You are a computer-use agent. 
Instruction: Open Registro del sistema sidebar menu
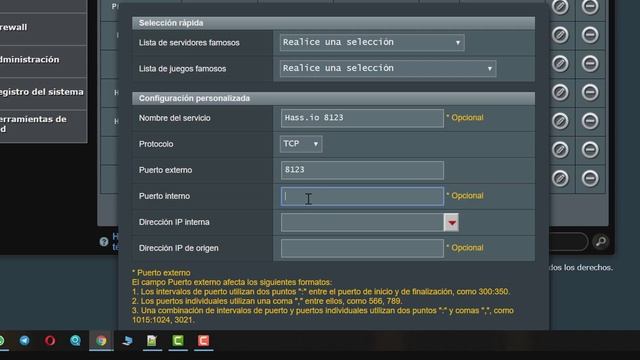tap(43, 92)
